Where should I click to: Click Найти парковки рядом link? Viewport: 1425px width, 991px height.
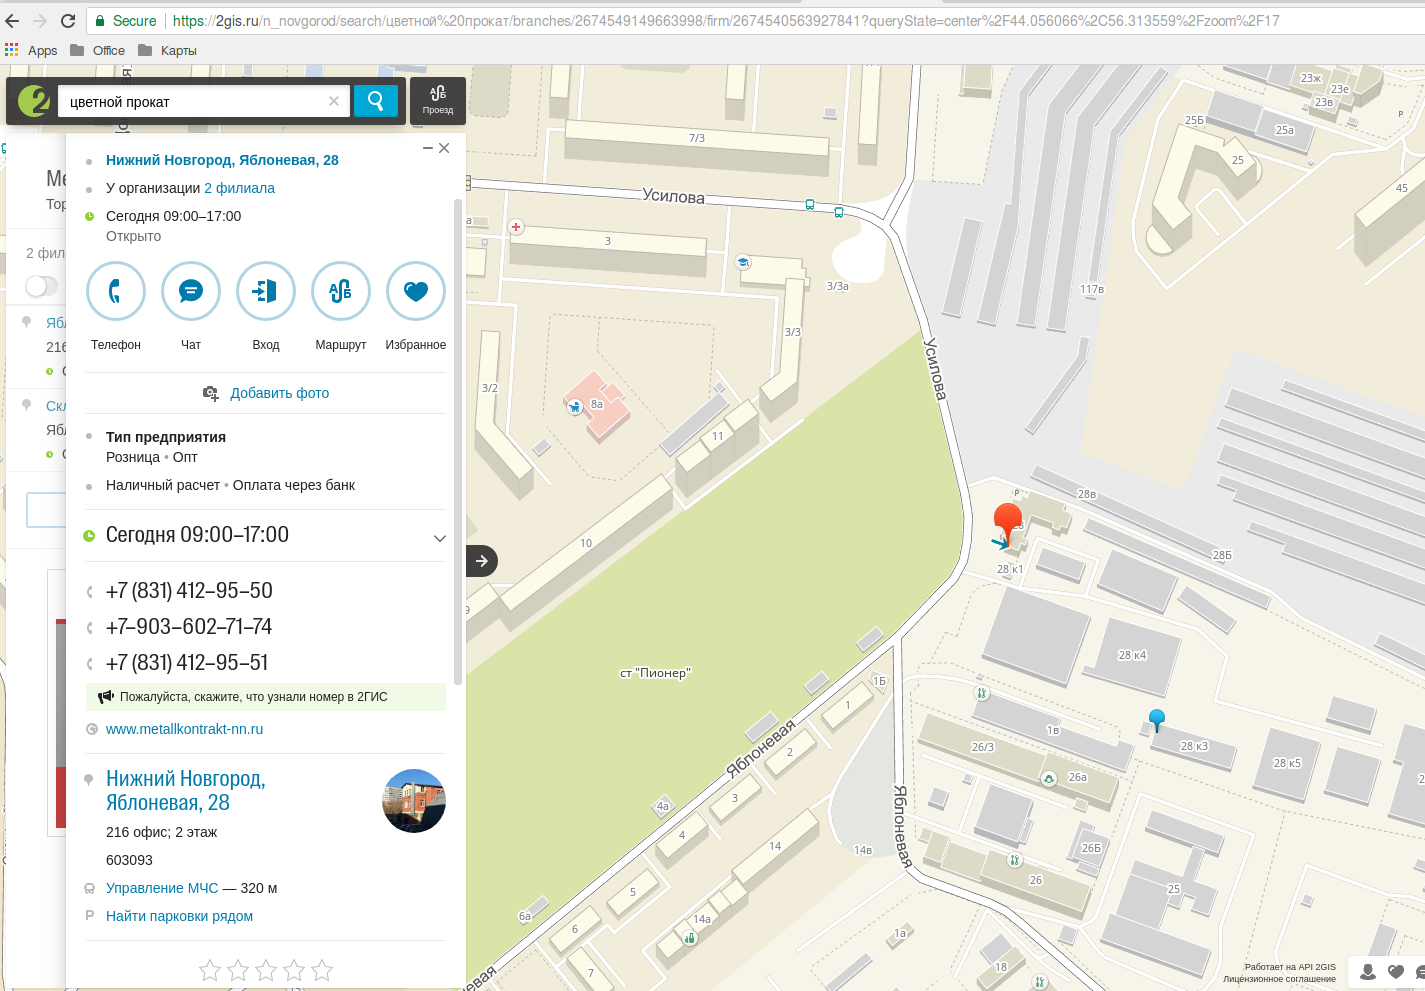179,916
